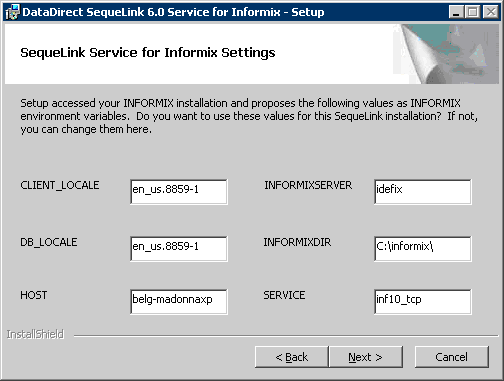
Task: Click the INFORMIXSERVER label
Action: (308, 185)
